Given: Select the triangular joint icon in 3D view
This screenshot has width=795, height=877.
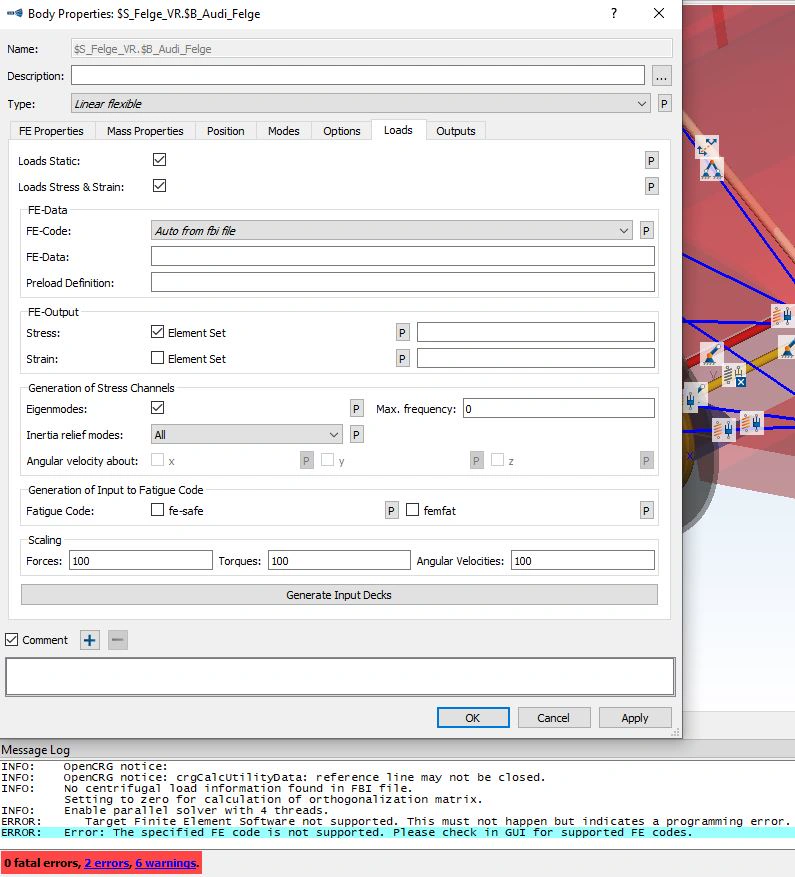Looking at the screenshot, I should (712, 169).
